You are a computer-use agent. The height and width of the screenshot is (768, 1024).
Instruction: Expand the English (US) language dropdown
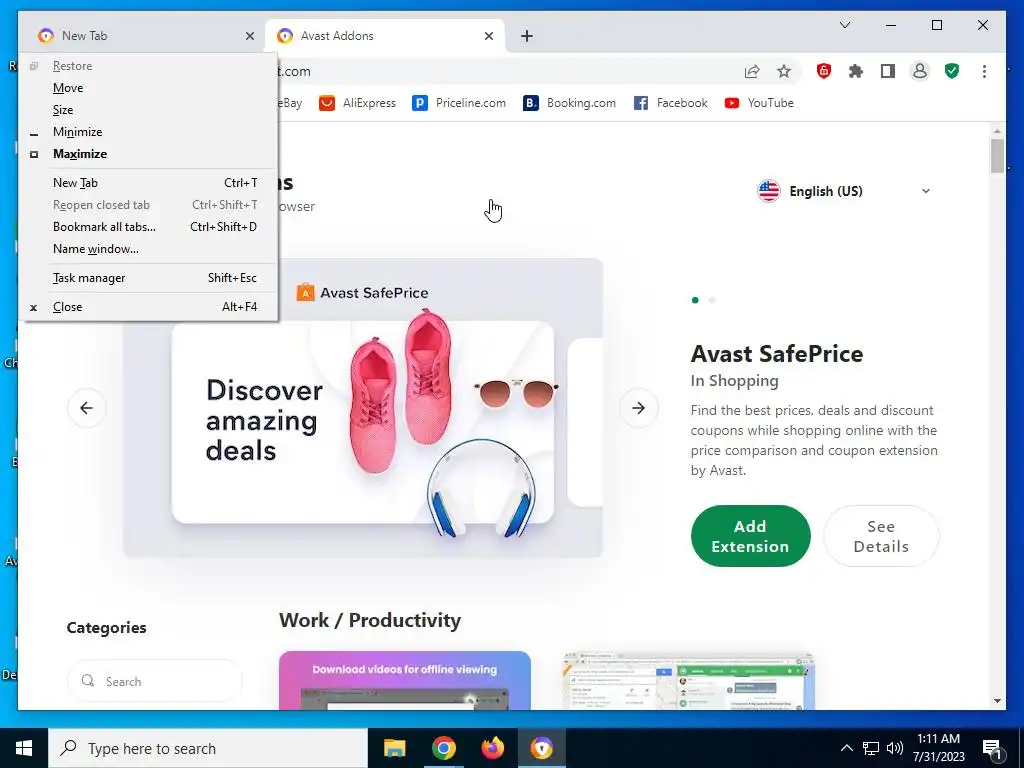(x=844, y=191)
